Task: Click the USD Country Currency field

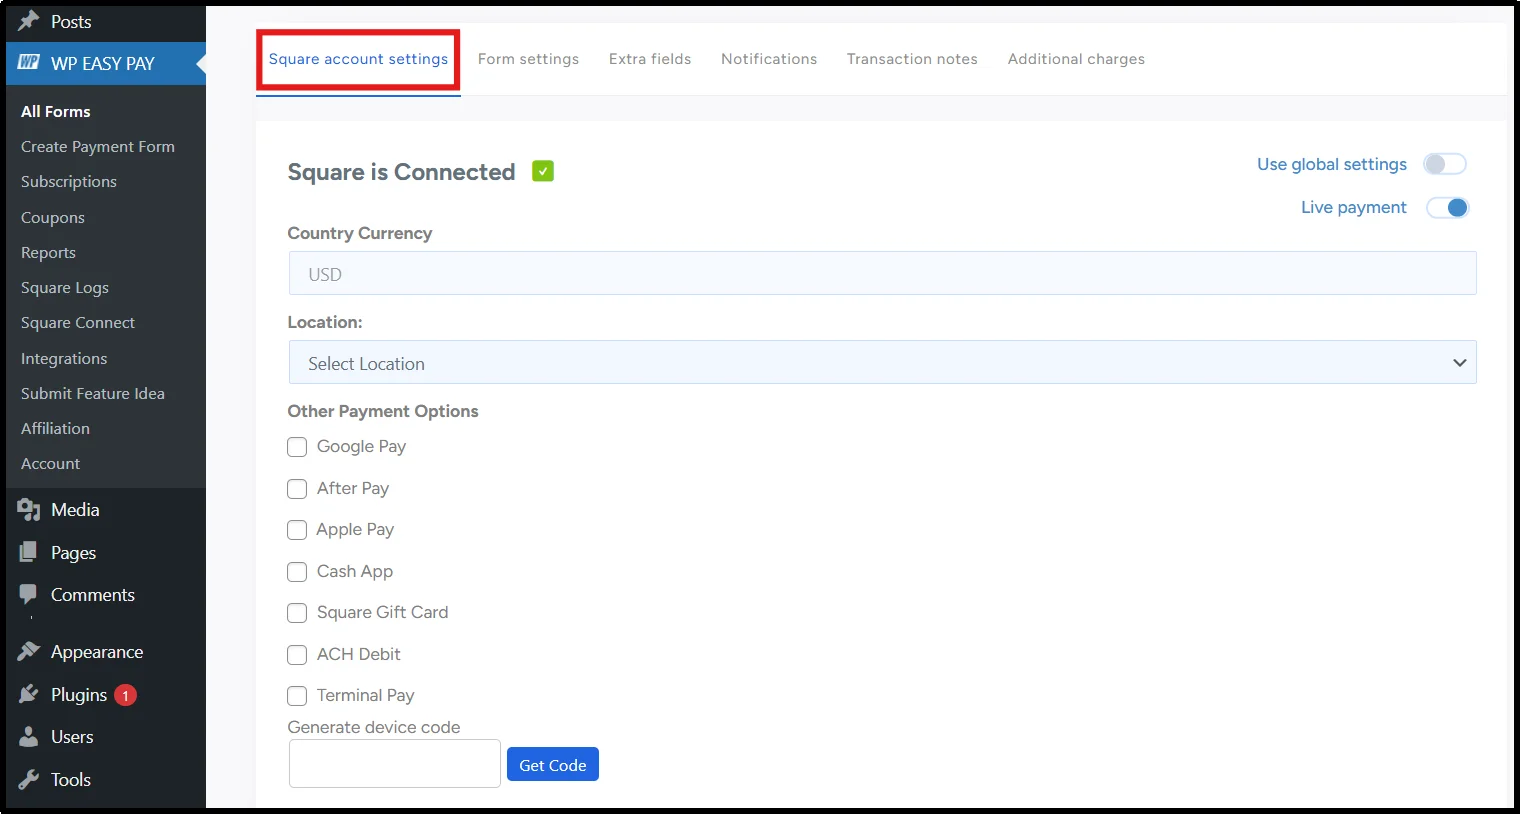Action: [x=882, y=273]
